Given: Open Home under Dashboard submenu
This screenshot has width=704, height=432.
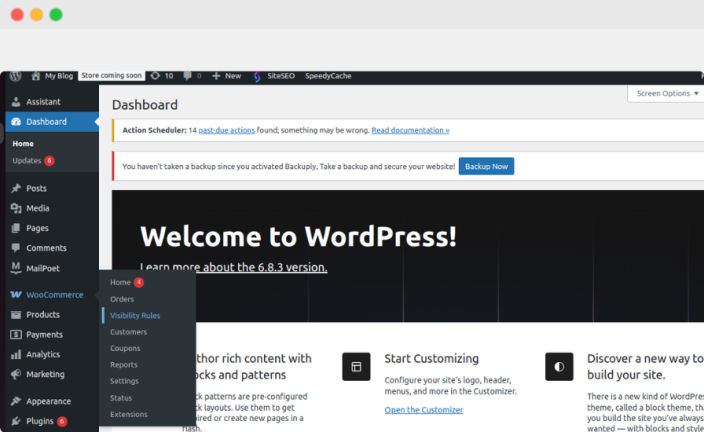Looking at the screenshot, I should (x=23, y=144).
